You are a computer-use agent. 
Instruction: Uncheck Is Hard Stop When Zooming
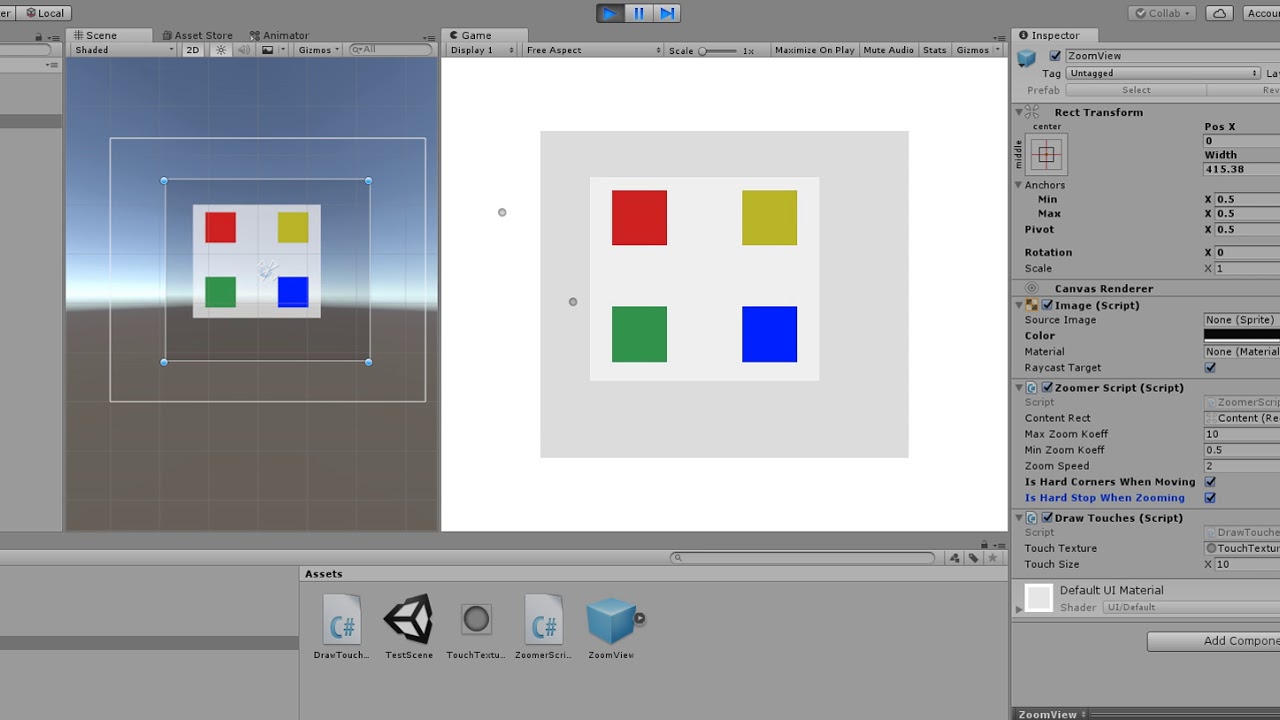click(1210, 497)
